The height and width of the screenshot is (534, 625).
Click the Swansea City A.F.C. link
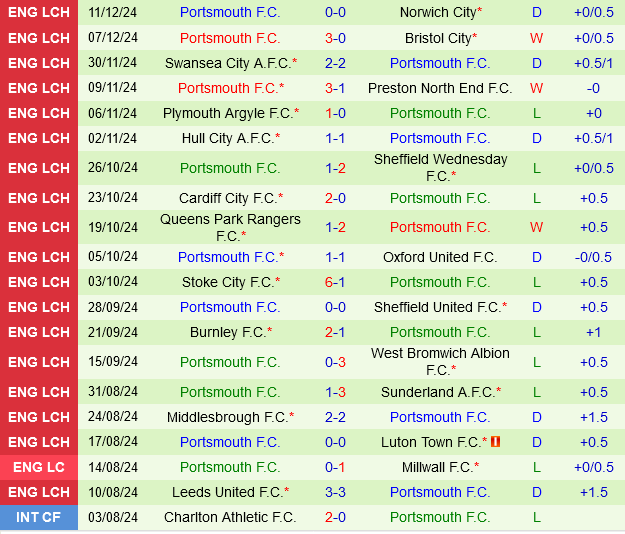pos(227,63)
